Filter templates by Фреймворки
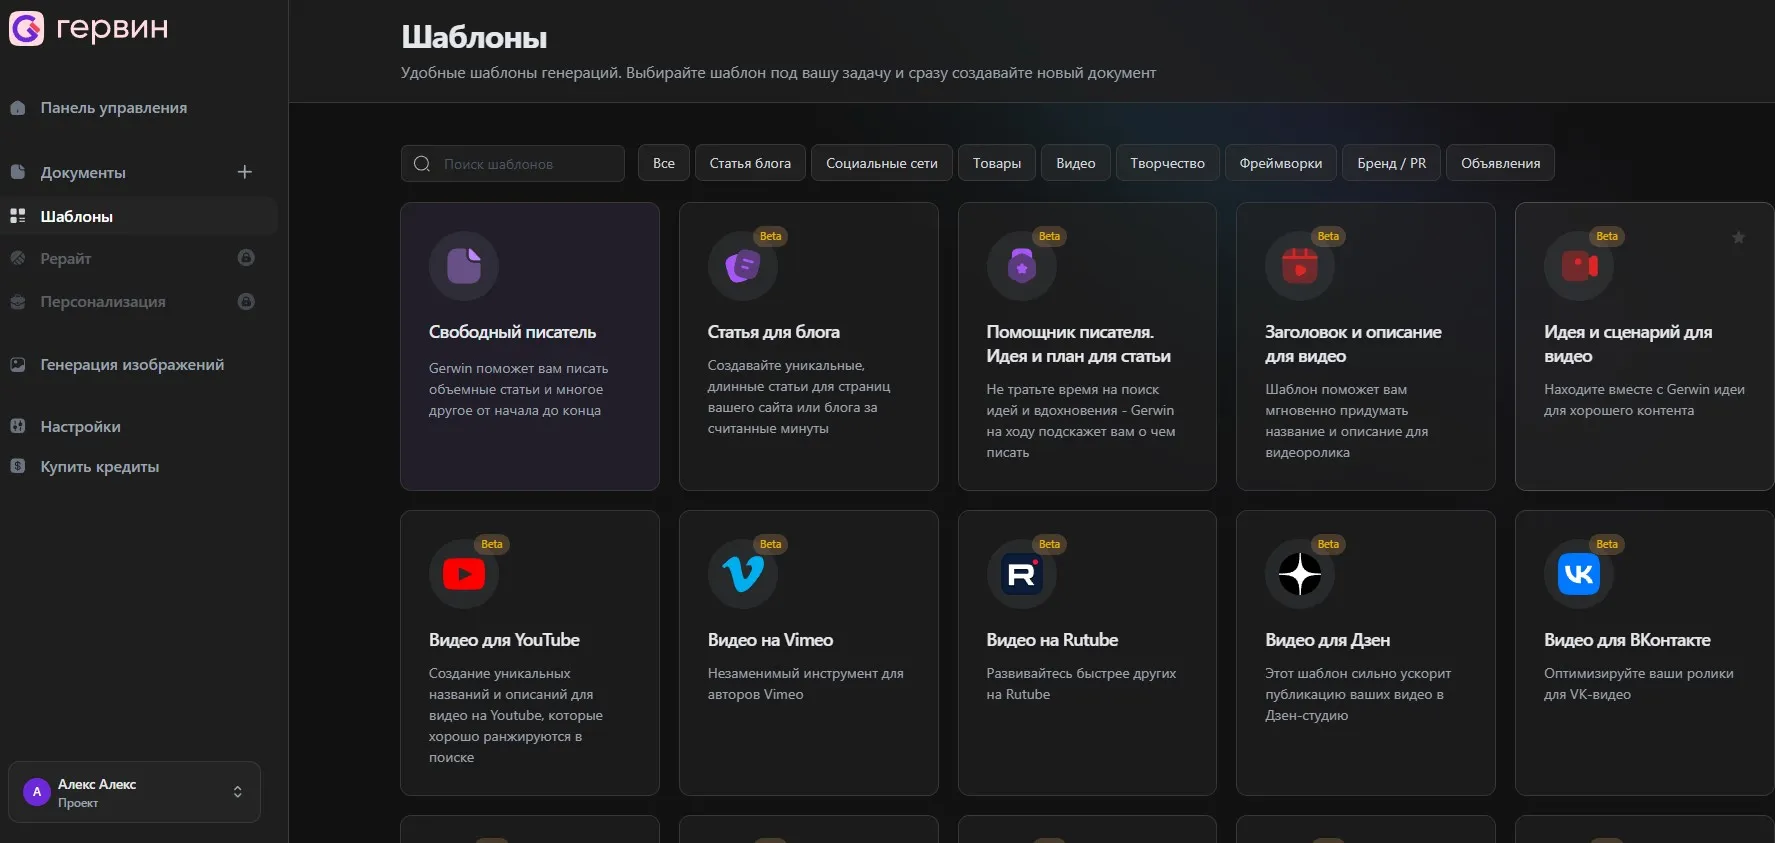Viewport: 1775px width, 843px height. pyautogui.click(x=1281, y=163)
